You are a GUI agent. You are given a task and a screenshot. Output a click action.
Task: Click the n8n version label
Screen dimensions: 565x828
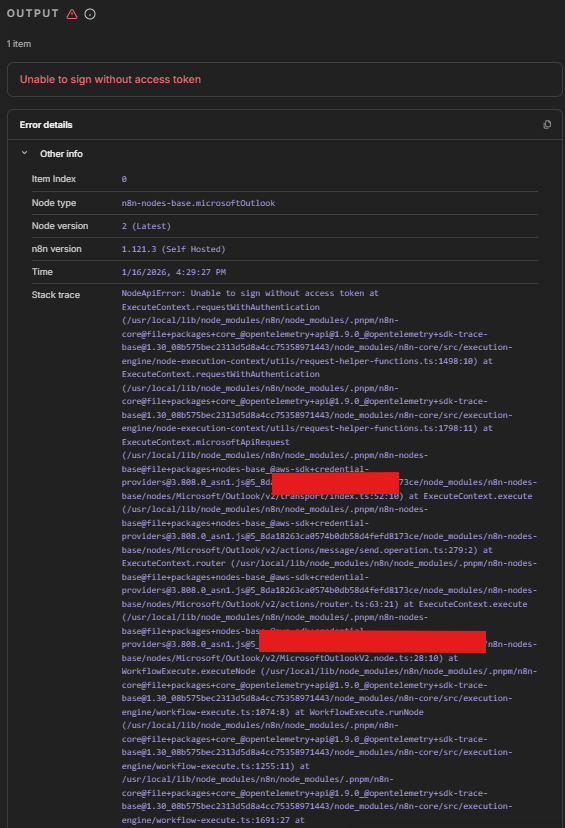pos(56,249)
